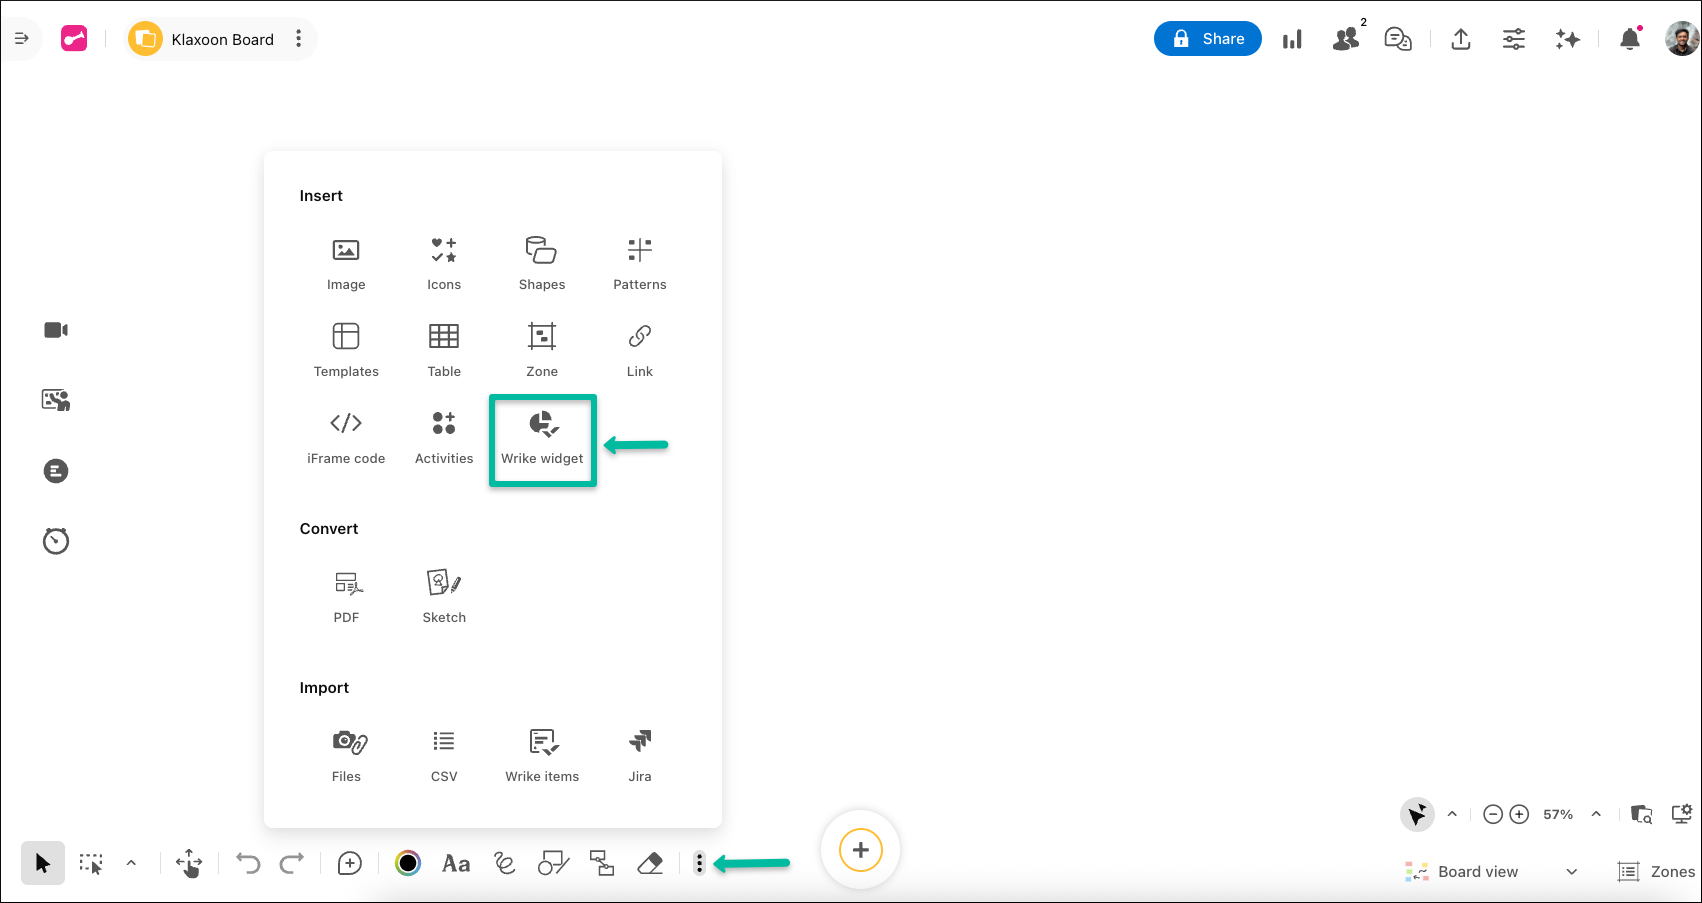Open the Activities insert option
The image size is (1702, 903).
pyautogui.click(x=443, y=437)
